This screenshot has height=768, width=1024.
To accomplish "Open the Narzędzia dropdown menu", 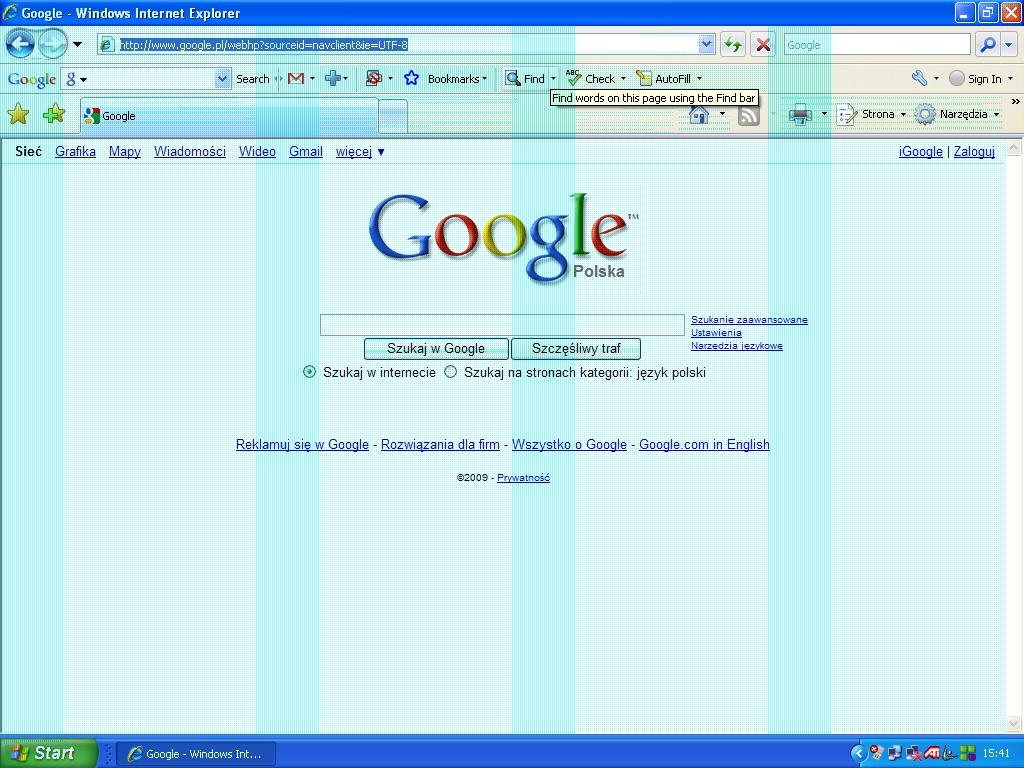I will [x=957, y=114].
